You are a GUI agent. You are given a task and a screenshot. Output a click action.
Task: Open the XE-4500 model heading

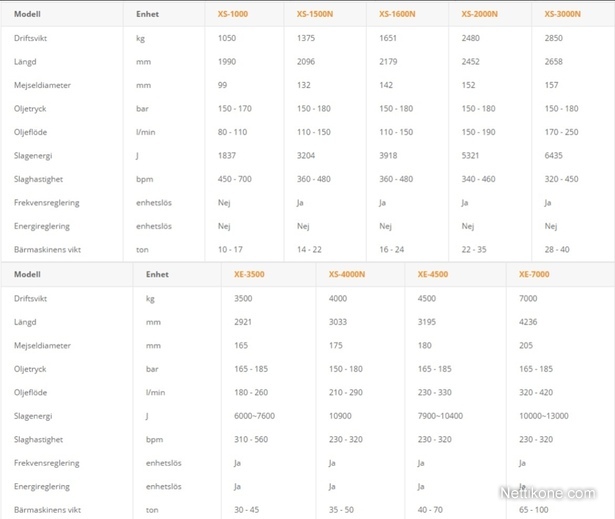(x=433, y=274)
